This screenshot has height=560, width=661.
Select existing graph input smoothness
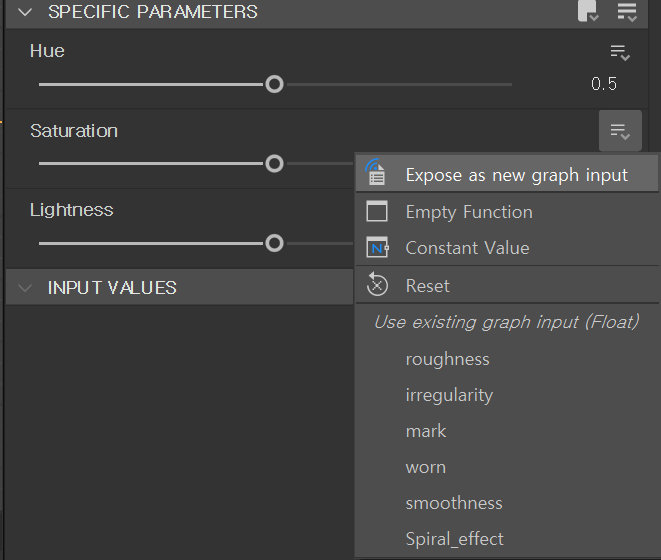tap(507, 503)
